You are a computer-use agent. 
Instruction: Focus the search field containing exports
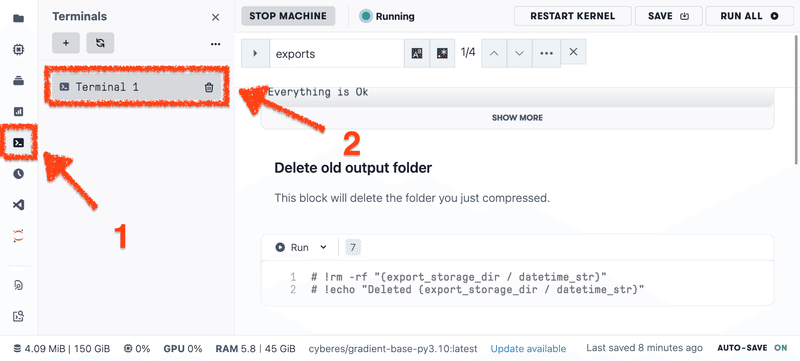coord(337,54)
